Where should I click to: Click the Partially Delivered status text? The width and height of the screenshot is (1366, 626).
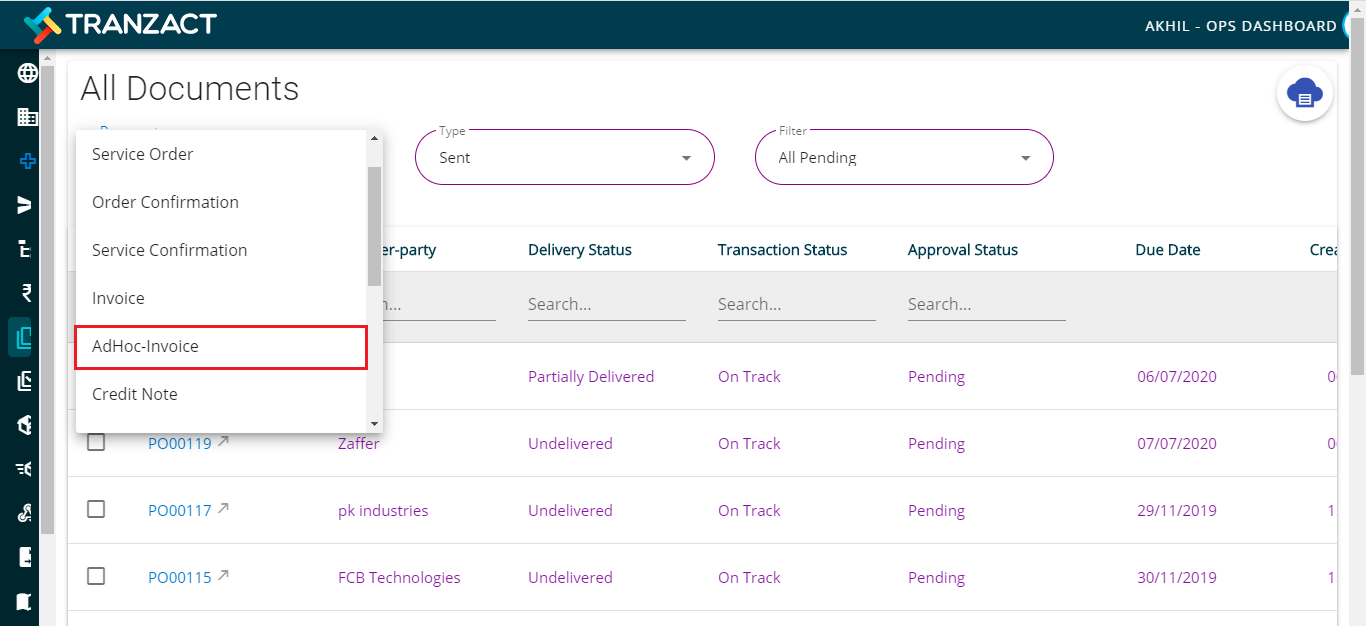(591, 376)
